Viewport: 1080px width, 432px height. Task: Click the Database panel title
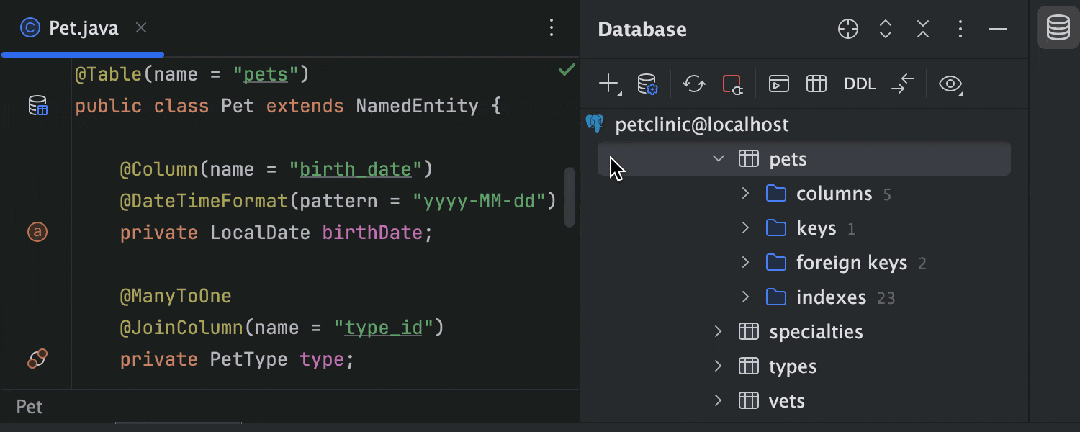point(642,29)
